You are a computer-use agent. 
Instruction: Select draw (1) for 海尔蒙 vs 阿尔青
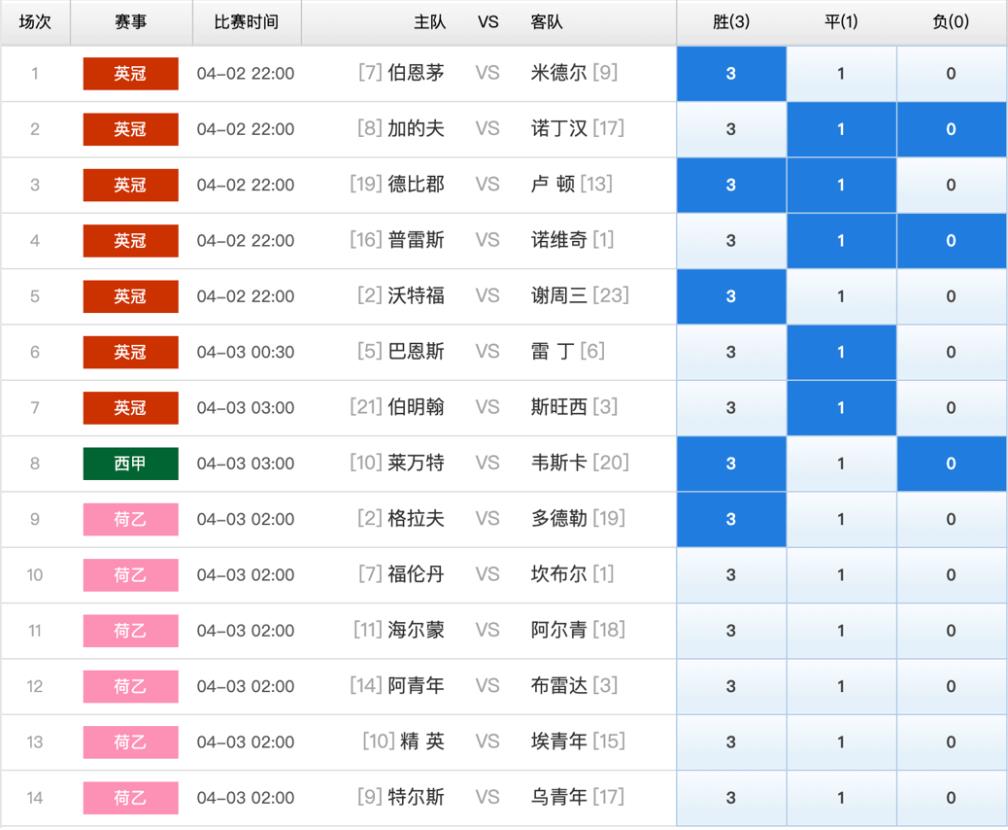pyautogui.click(x=841, y=631)
